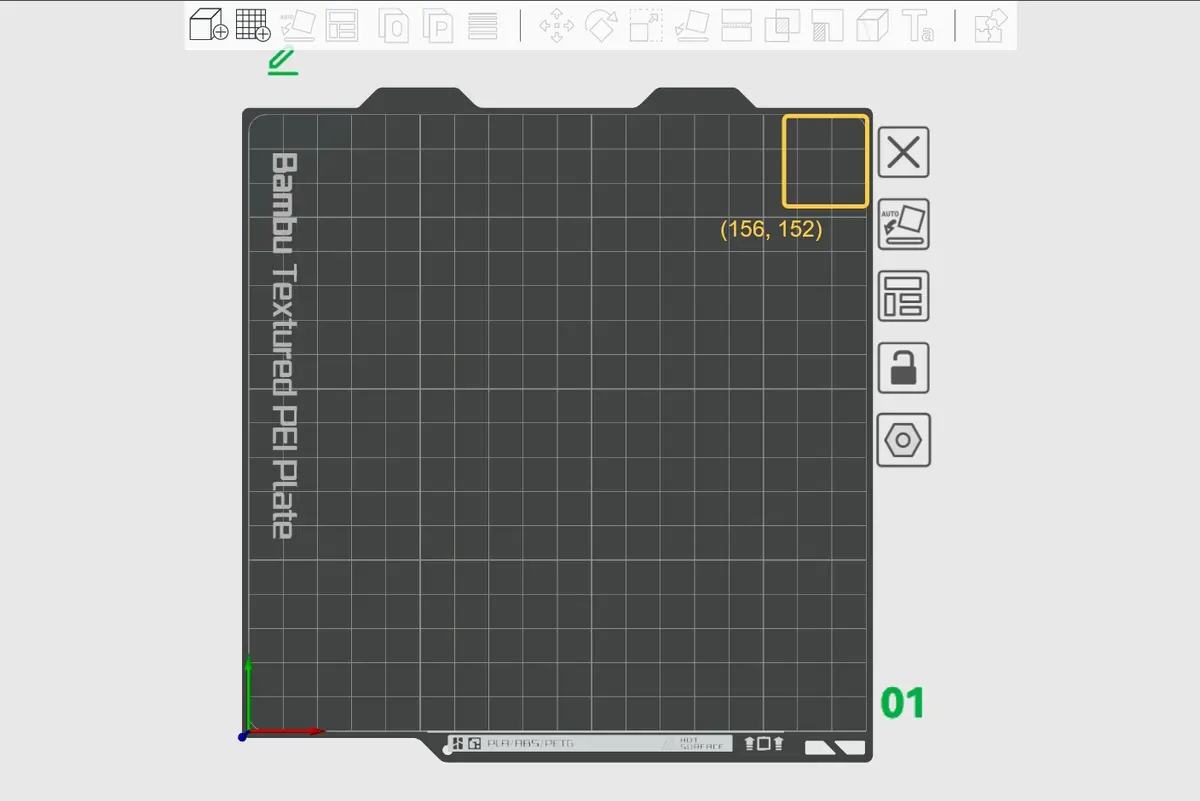This screenshot has width=1200, height=801.
Task: Click the plate's Auto orient button
Action: click(904, 224)
